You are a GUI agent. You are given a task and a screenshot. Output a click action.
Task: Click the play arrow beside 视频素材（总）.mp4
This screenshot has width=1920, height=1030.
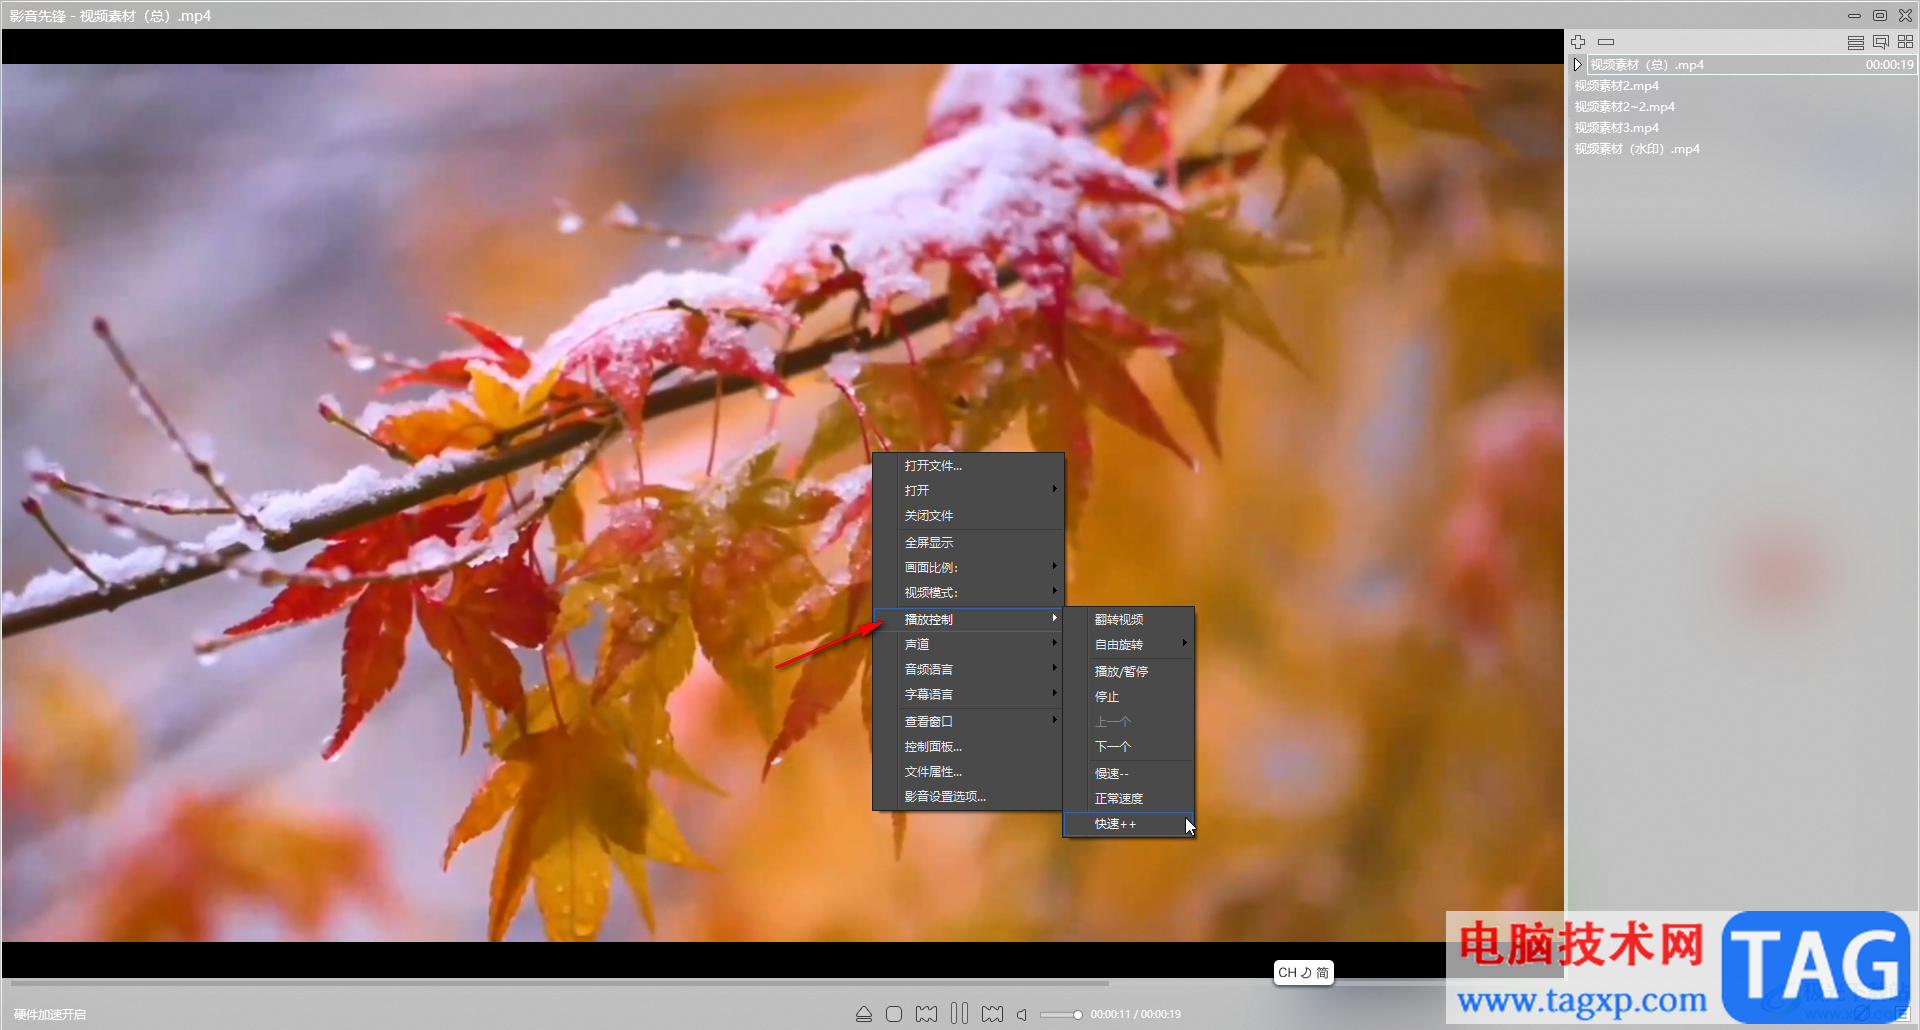[1578, 65]
